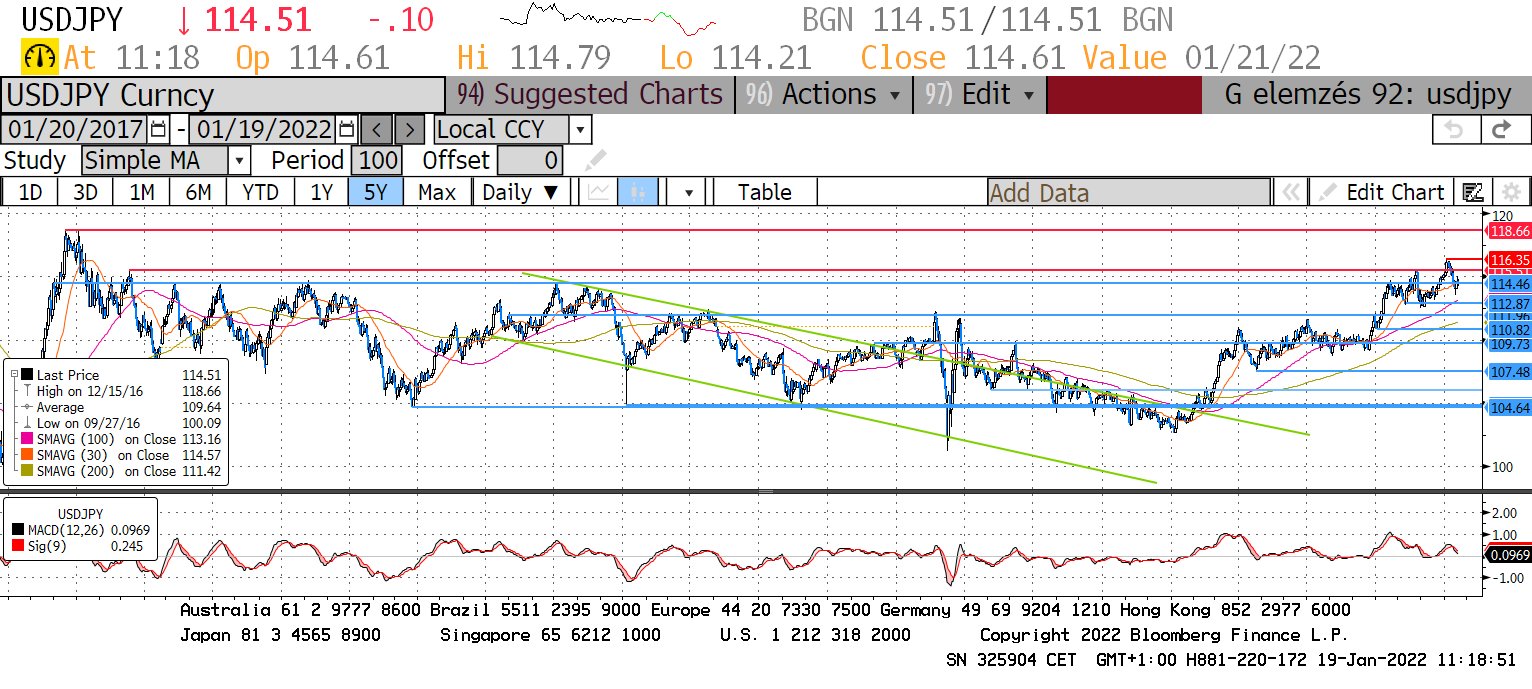Open 94) Suggested Charts
The width and height of the screenshot is (1532, 689).
coord(590,95)
